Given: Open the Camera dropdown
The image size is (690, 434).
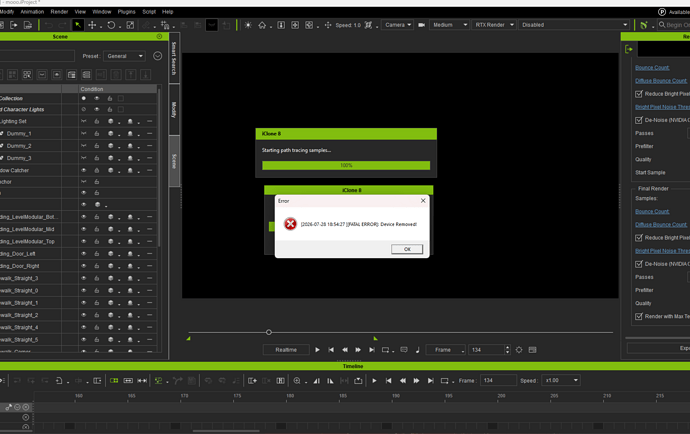Looking at the screenshot, I should 397,25.
